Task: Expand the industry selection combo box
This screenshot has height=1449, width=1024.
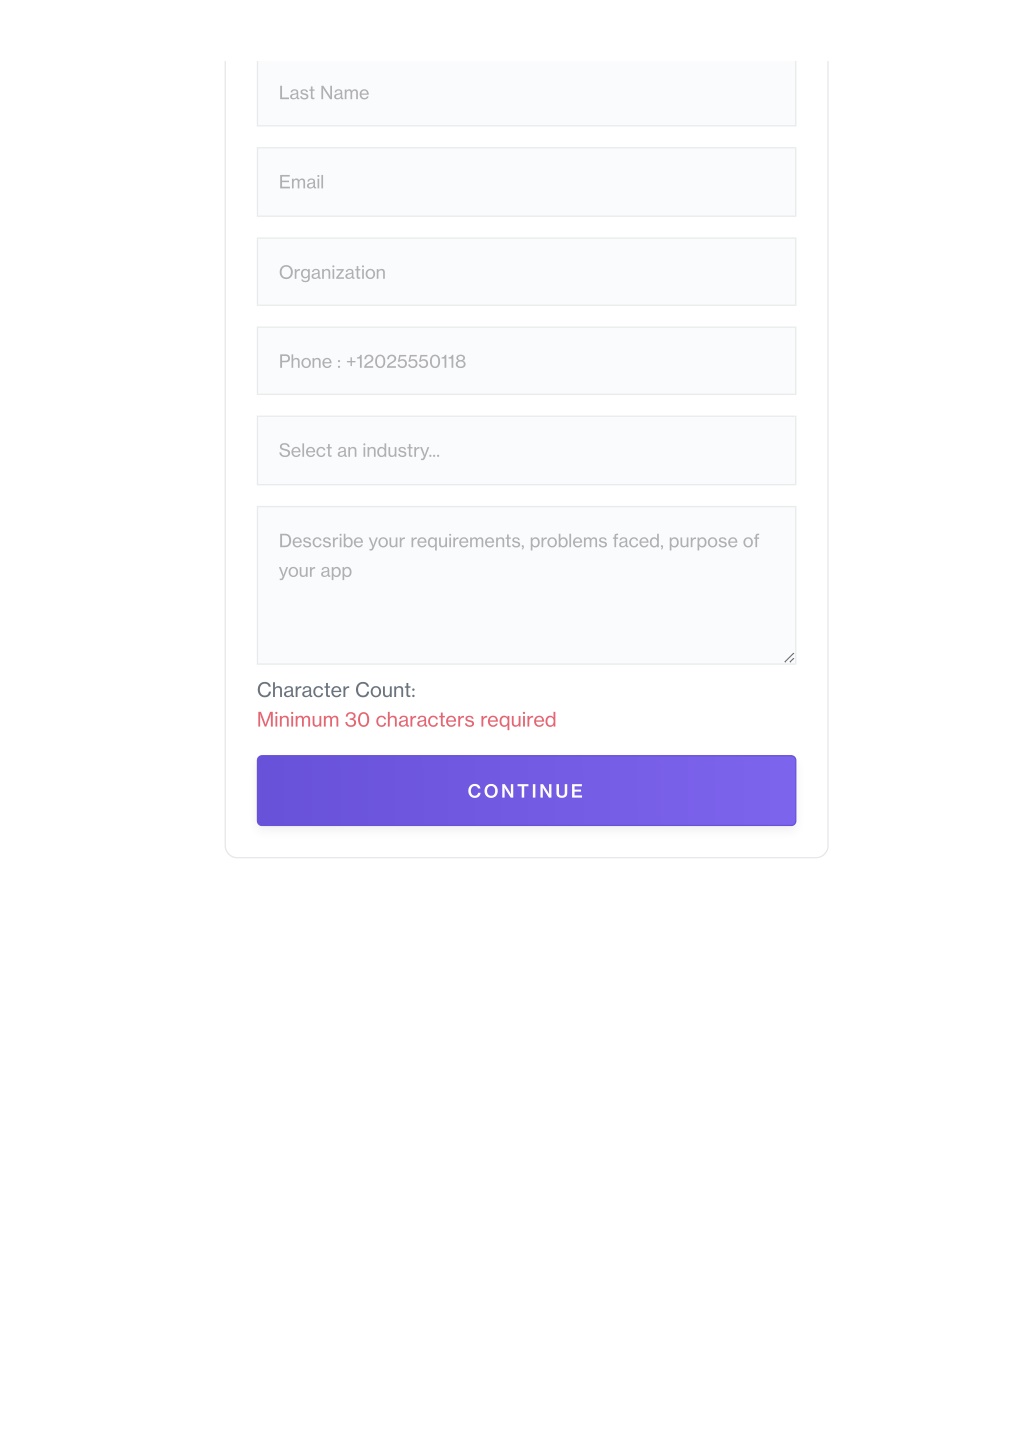Action: point(526,451)
